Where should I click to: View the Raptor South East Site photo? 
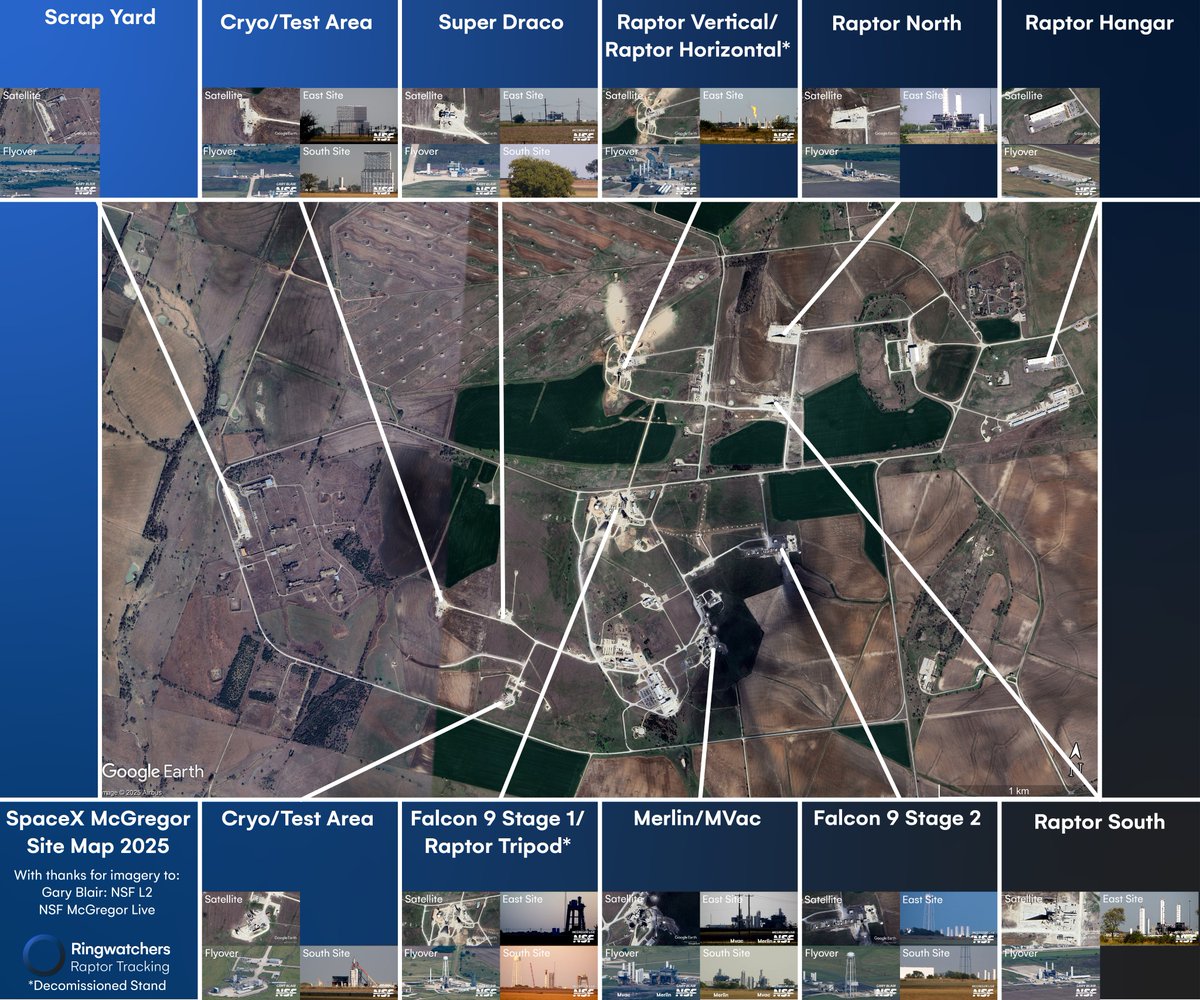tap(1148, 919)
